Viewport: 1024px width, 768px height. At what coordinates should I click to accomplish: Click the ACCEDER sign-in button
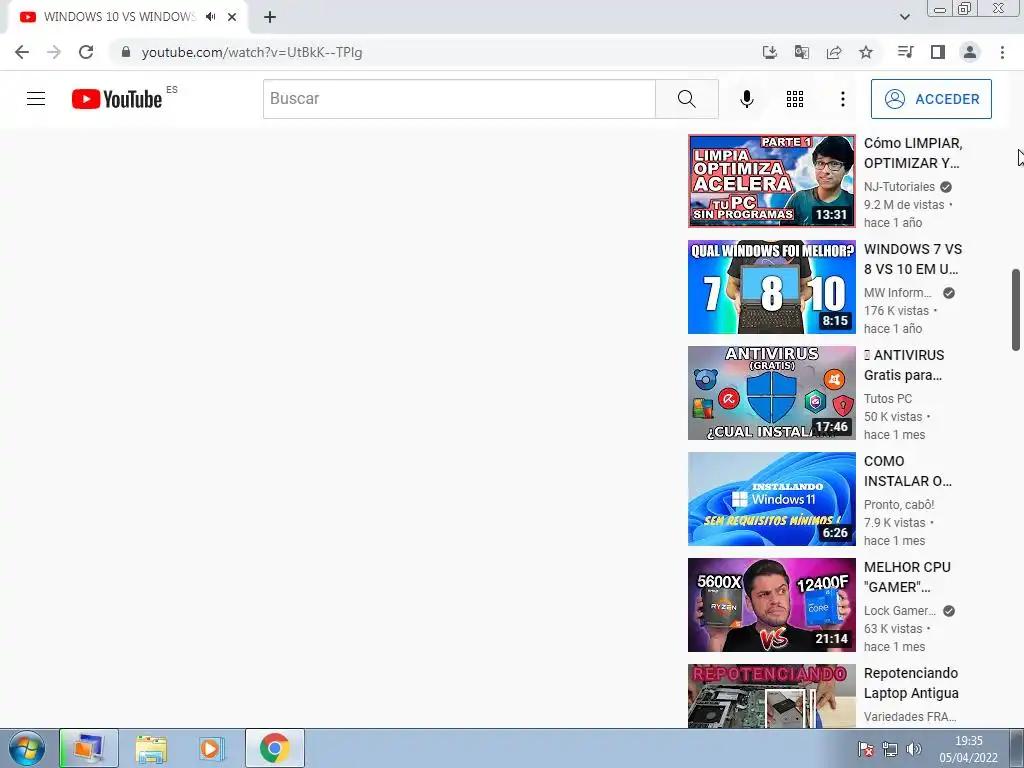pos(931,99)
